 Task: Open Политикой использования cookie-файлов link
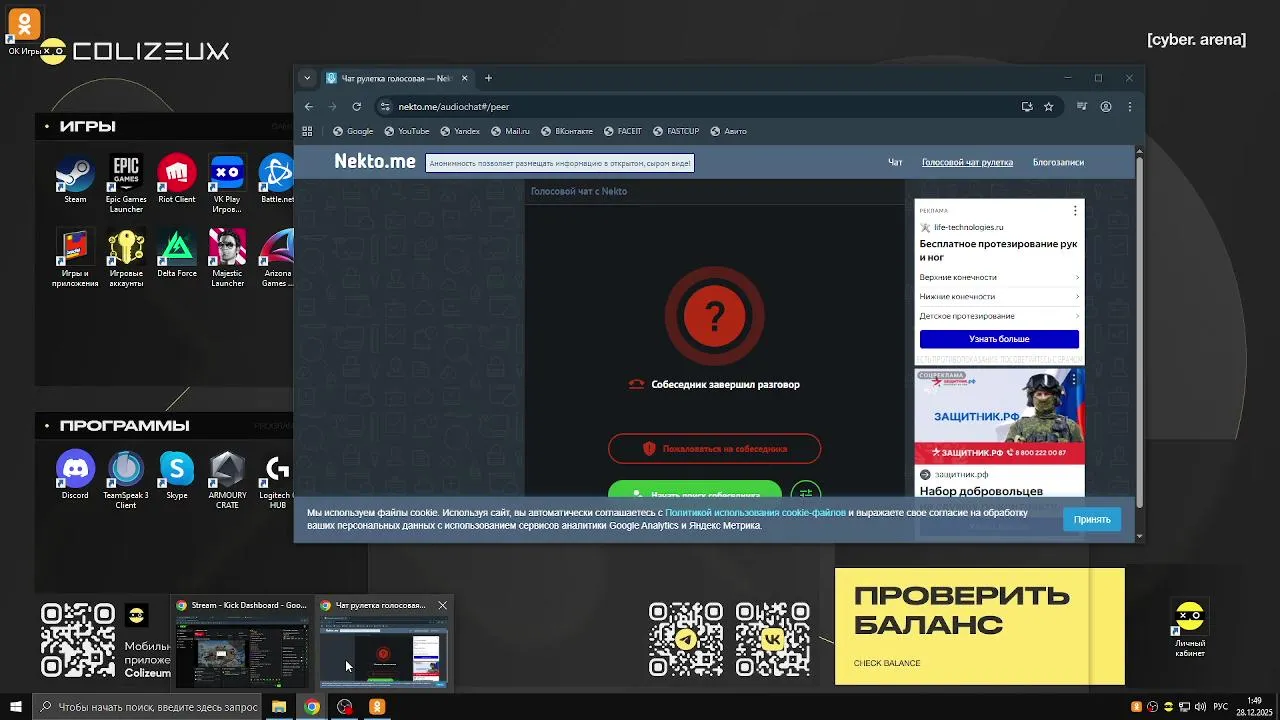click(x=756, y=513)
